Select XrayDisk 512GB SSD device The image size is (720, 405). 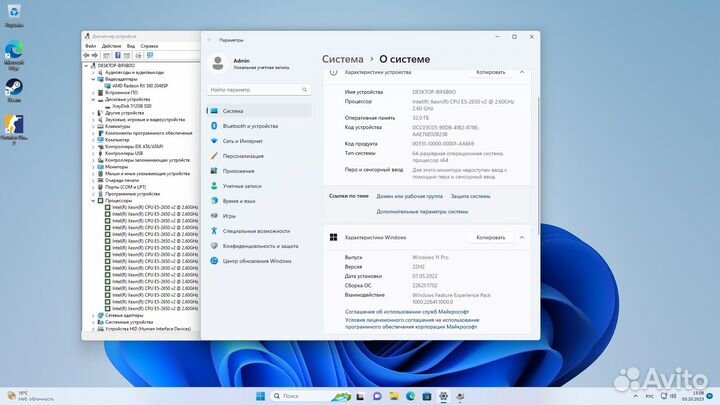point(132,106)
